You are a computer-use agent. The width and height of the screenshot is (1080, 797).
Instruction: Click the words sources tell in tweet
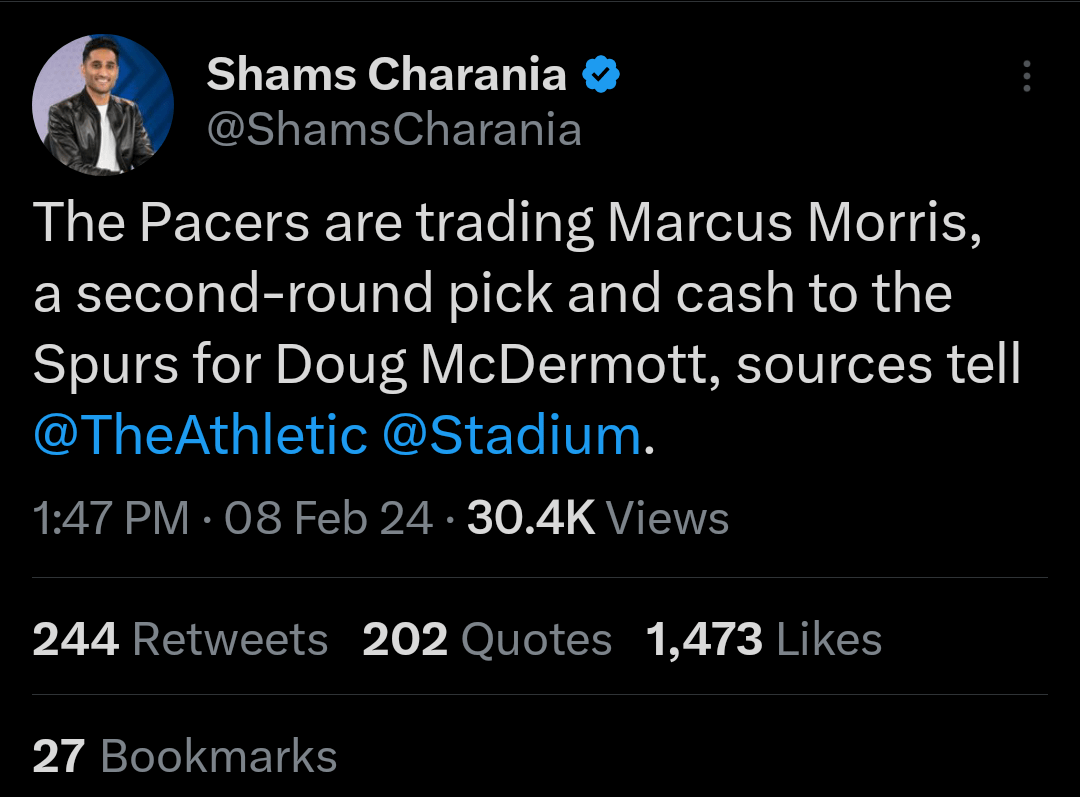click(878, 367)
